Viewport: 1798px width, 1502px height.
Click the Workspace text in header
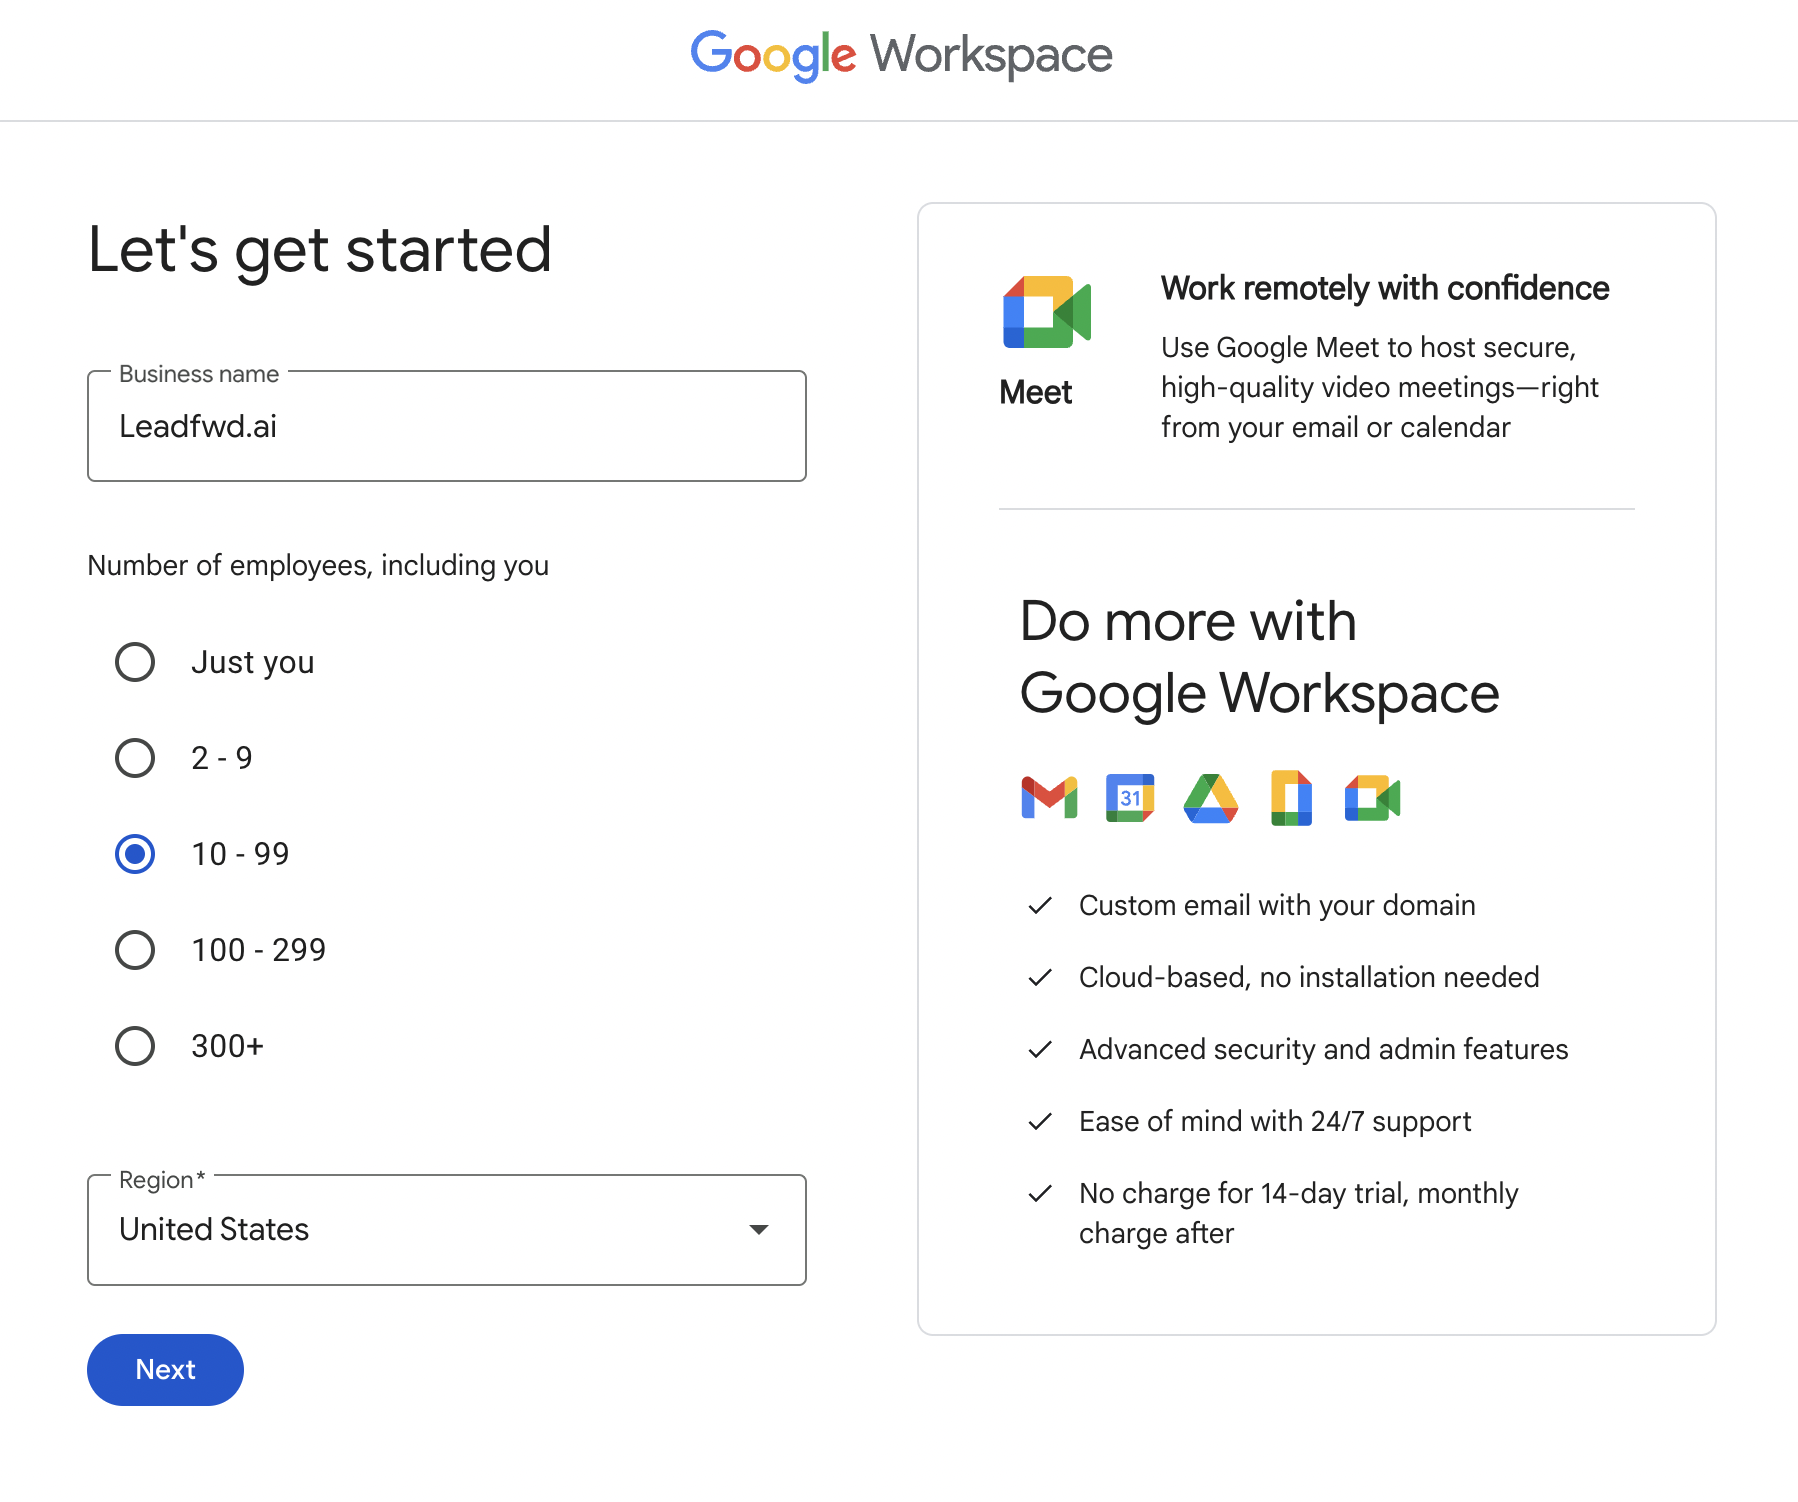[990, 55]
